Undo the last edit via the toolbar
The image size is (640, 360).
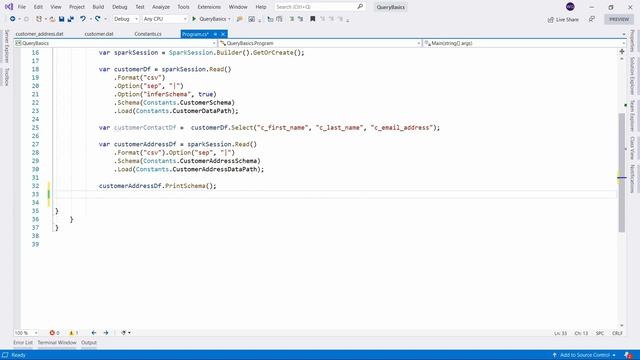click(83, 19)
